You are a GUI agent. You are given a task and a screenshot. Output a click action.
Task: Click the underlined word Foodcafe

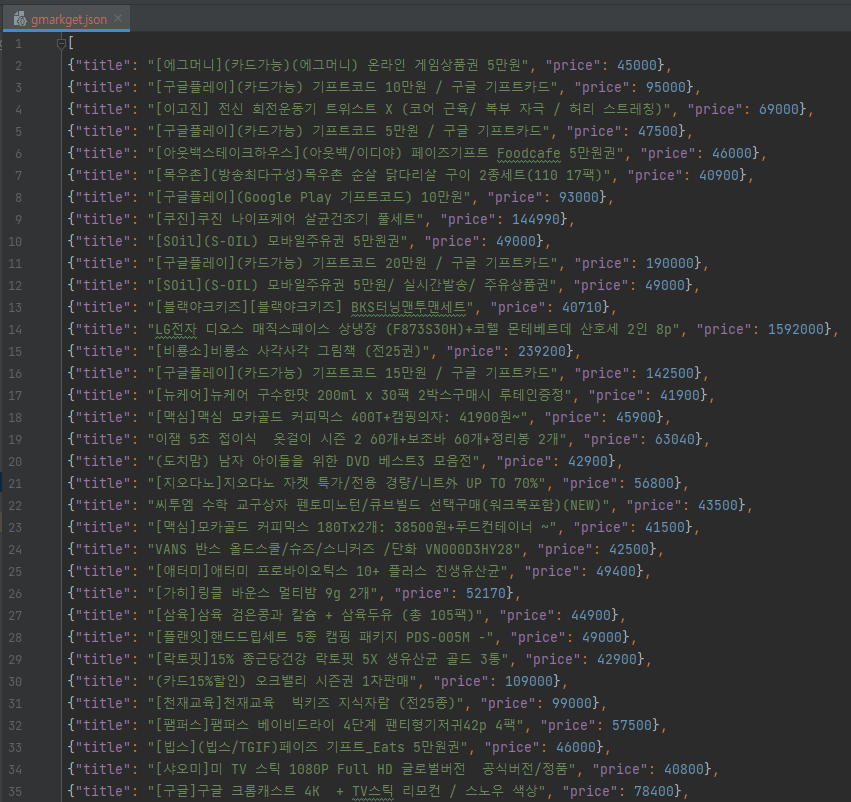(529, 154)
